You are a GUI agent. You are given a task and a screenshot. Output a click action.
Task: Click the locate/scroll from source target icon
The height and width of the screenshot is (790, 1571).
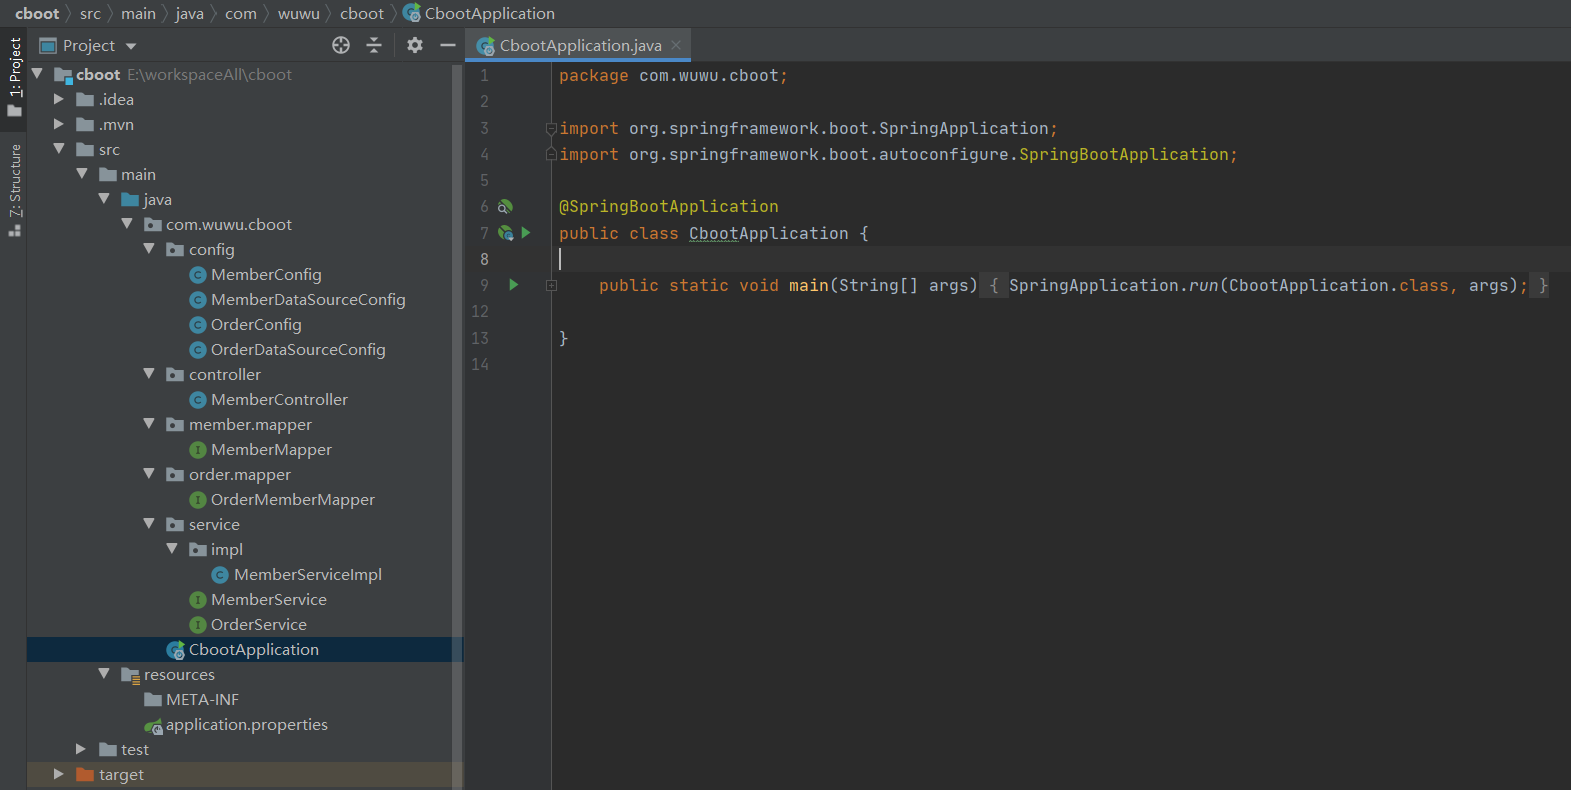point(341,45)
